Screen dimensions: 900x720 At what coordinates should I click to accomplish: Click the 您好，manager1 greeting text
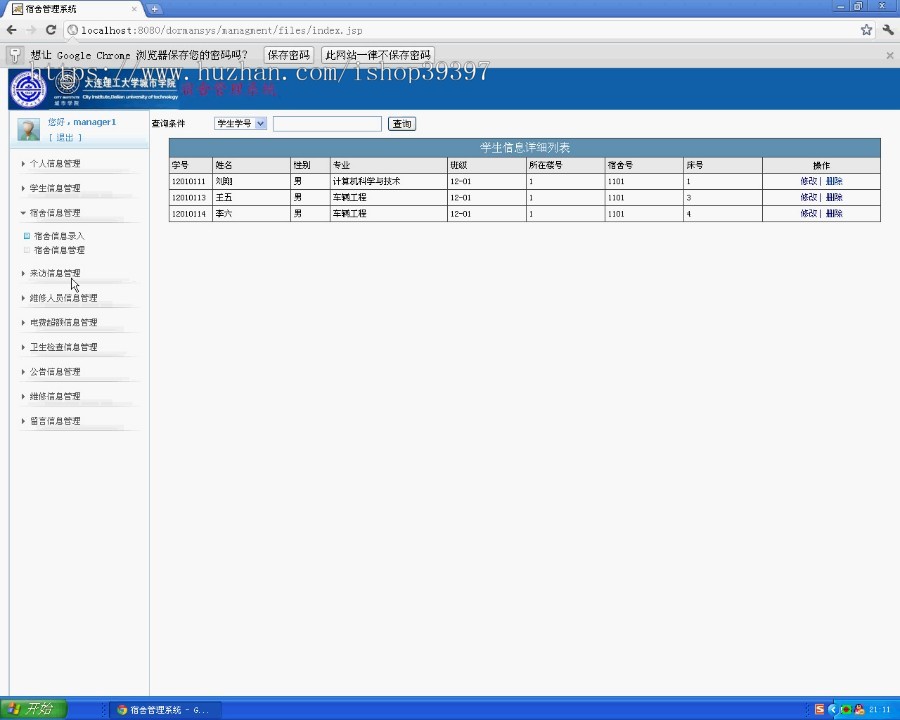click(x=82, y=122)
